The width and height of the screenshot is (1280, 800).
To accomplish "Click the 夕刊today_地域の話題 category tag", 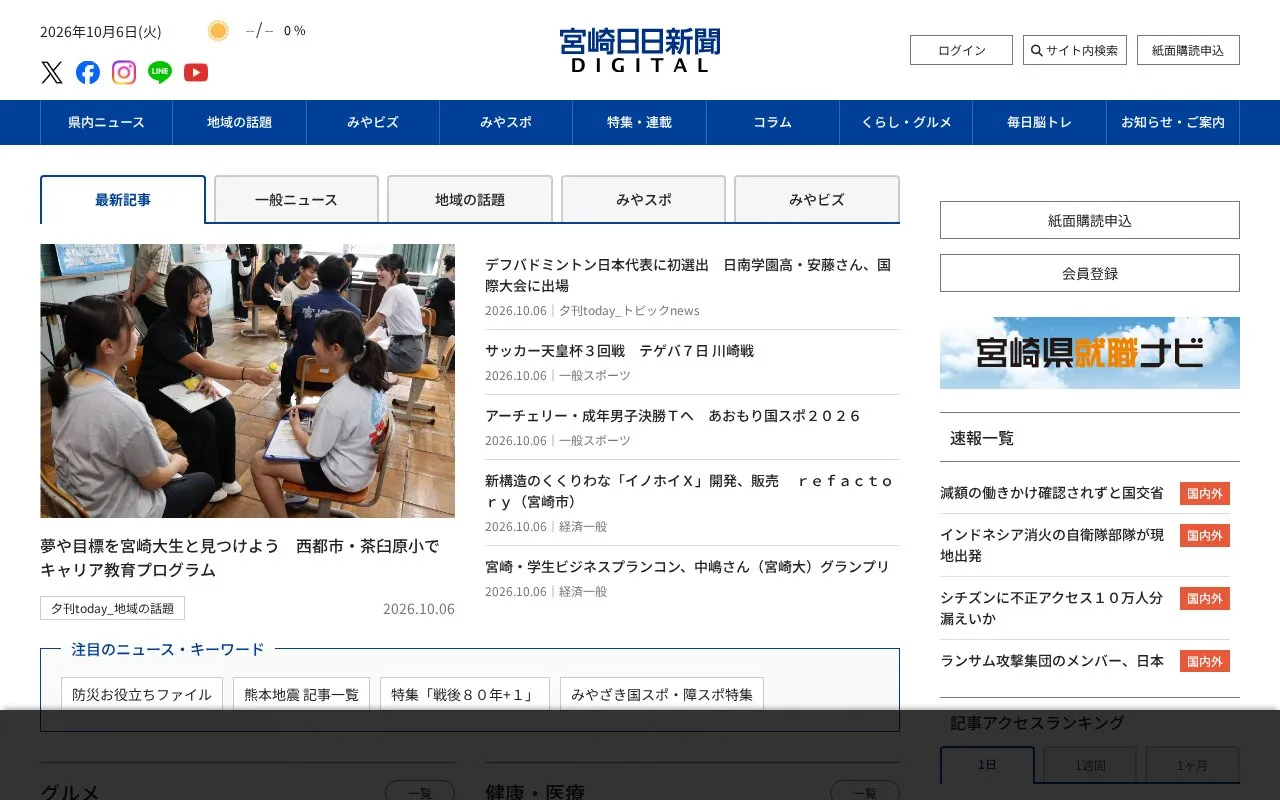I will (112, 608).
